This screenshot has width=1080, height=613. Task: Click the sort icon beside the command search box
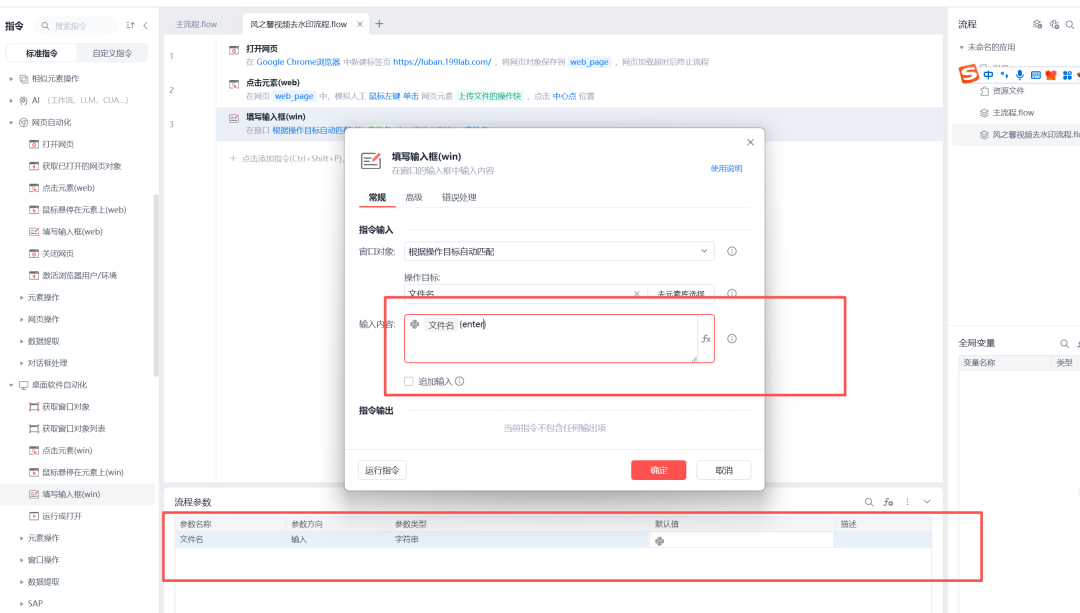coord(130,25)
